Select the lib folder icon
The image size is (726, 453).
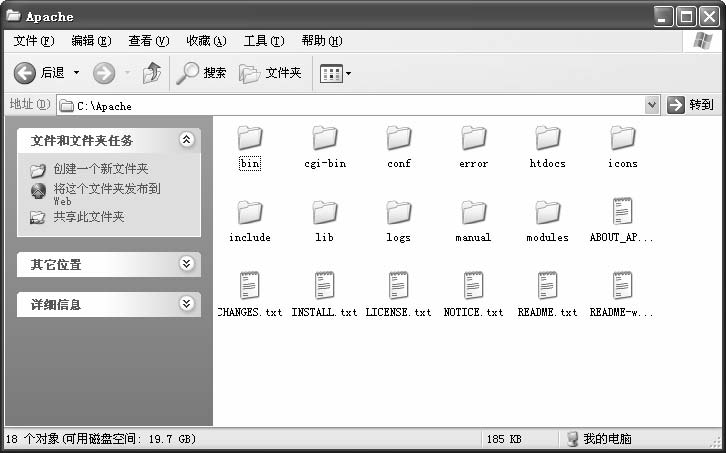[325, 212]
